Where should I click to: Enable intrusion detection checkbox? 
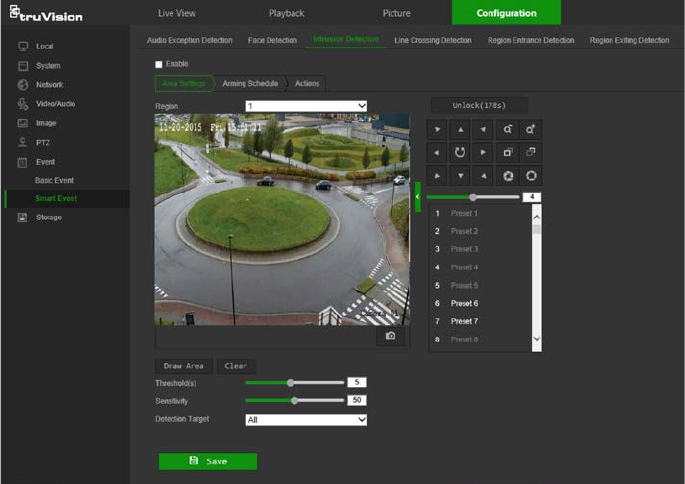coord(159,65)
